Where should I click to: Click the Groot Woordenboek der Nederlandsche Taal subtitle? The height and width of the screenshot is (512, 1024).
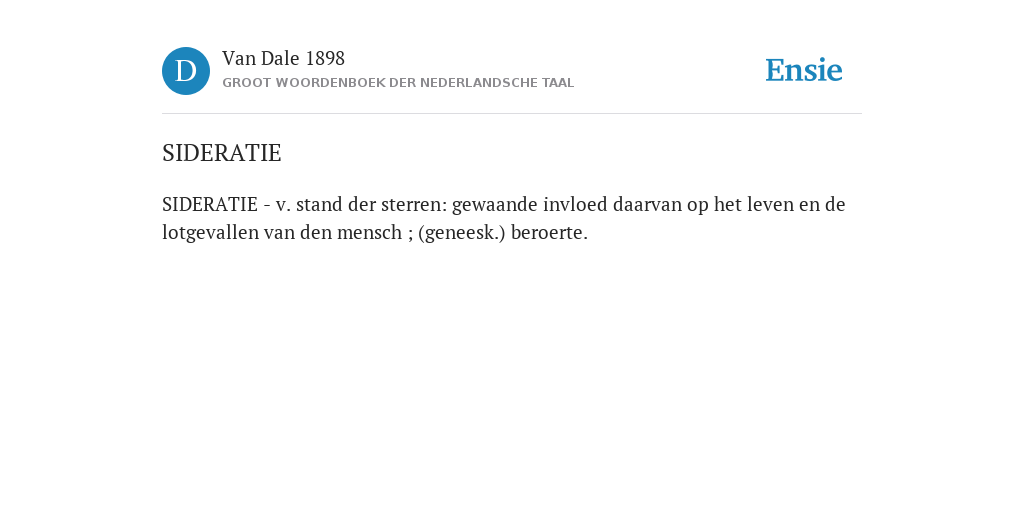click(398, 83)
